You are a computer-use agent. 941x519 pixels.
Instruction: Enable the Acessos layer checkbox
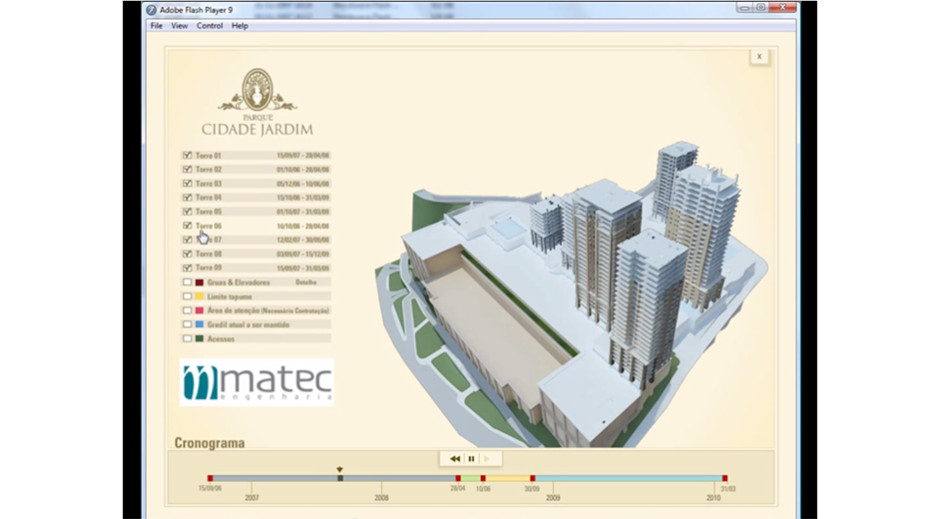(187, 339)
